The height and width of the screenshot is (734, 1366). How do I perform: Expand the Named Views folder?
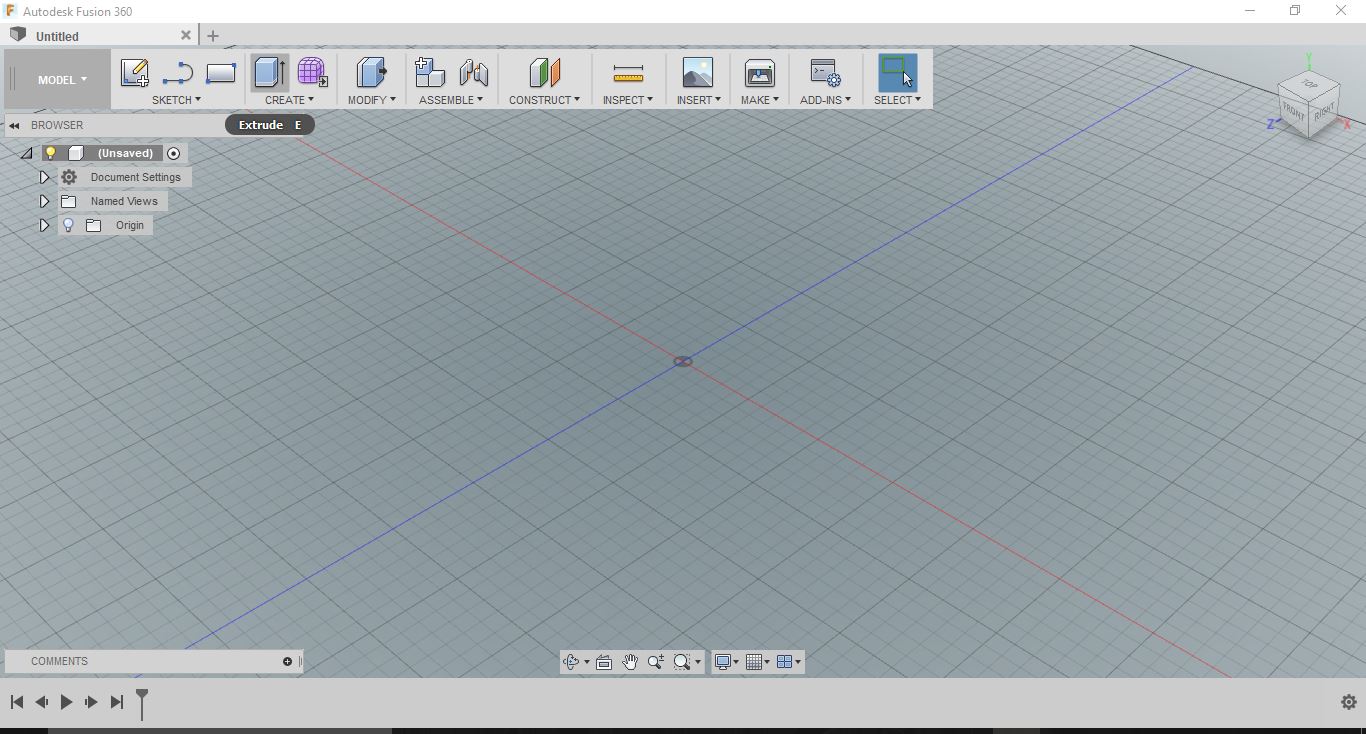pyautogui.click(x=44, y=201)
